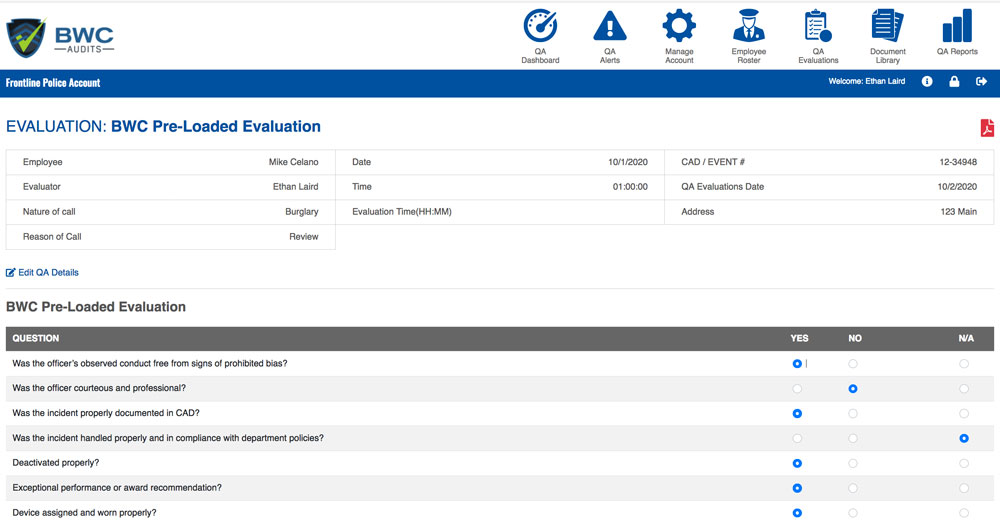The image size is (1000, 524).
Task: Click the N/A column header
Action: (966, 338)
